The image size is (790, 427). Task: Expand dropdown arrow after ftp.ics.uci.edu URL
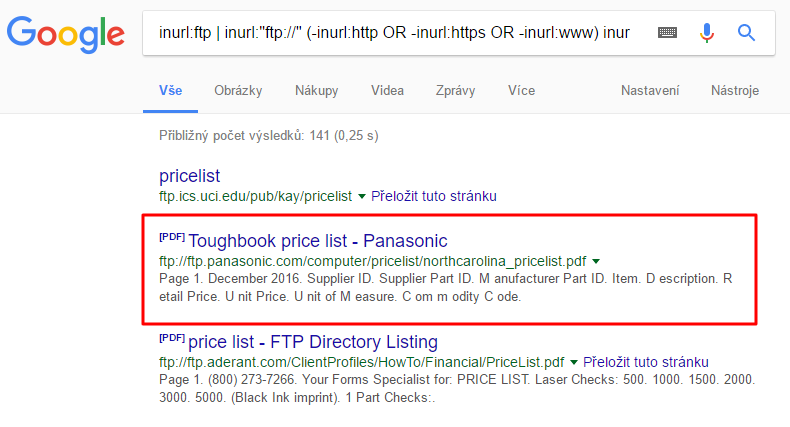361,196
